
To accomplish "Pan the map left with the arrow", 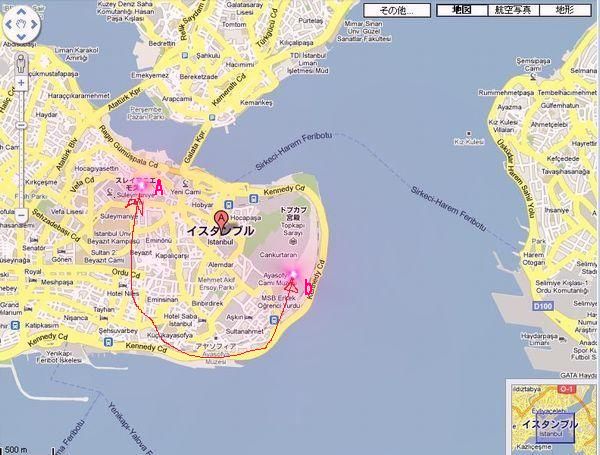I will pyautogui.click(x=8, y=24).
